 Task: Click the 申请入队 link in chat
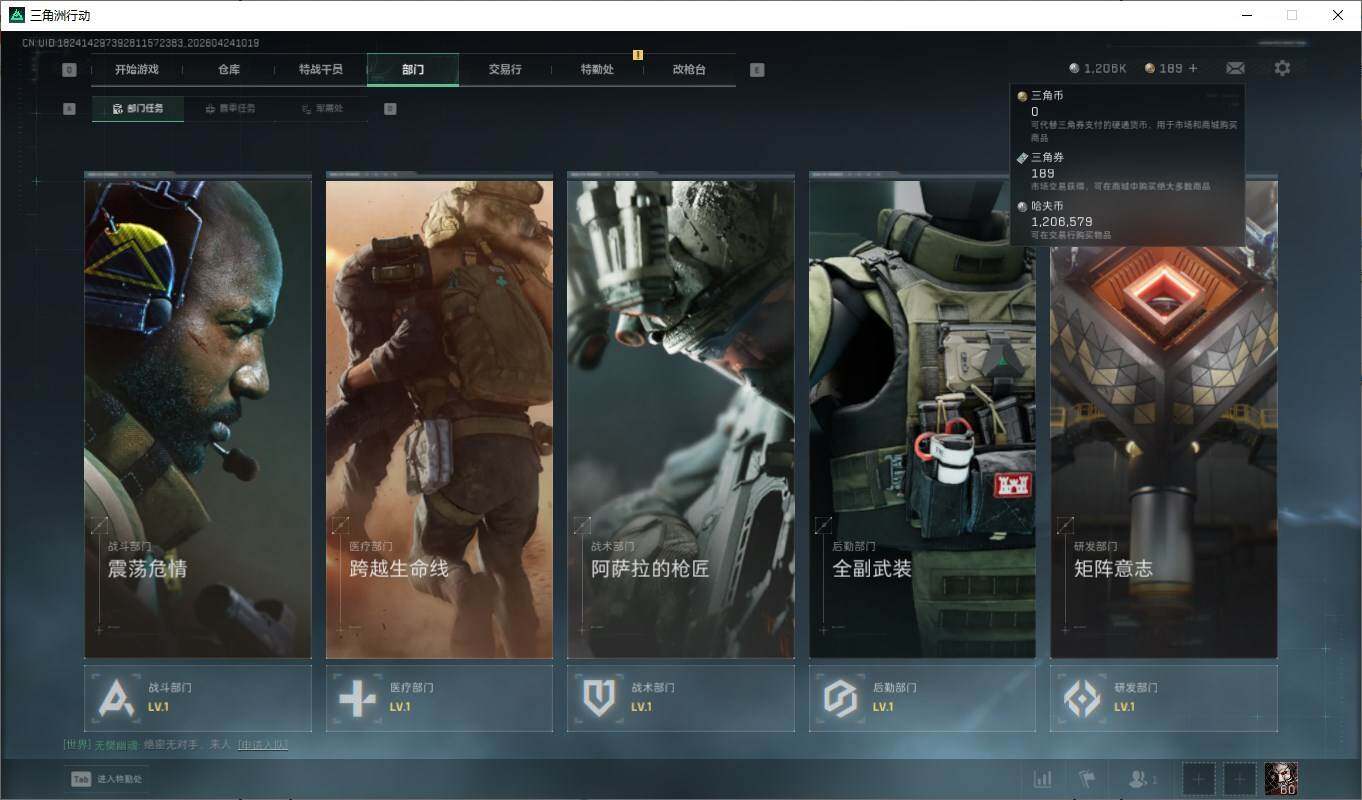pos(262,744)
